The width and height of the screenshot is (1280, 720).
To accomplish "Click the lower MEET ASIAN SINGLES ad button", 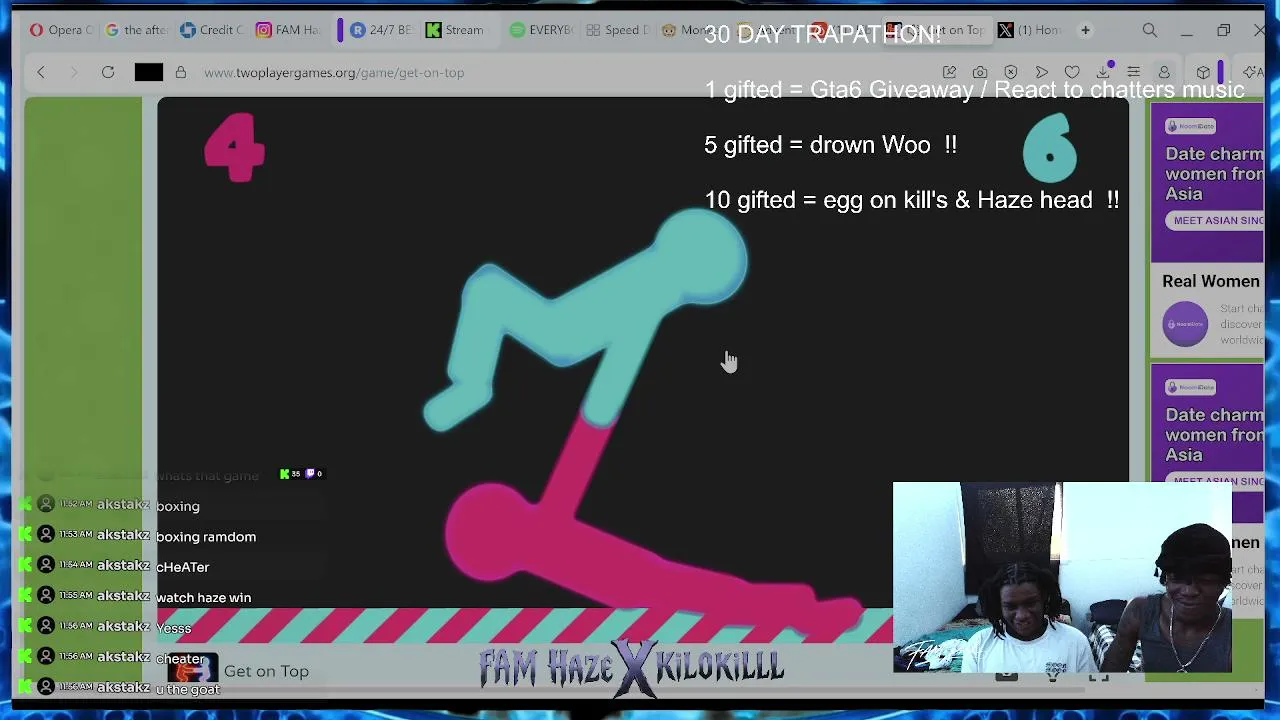I will coord(1214,481).
